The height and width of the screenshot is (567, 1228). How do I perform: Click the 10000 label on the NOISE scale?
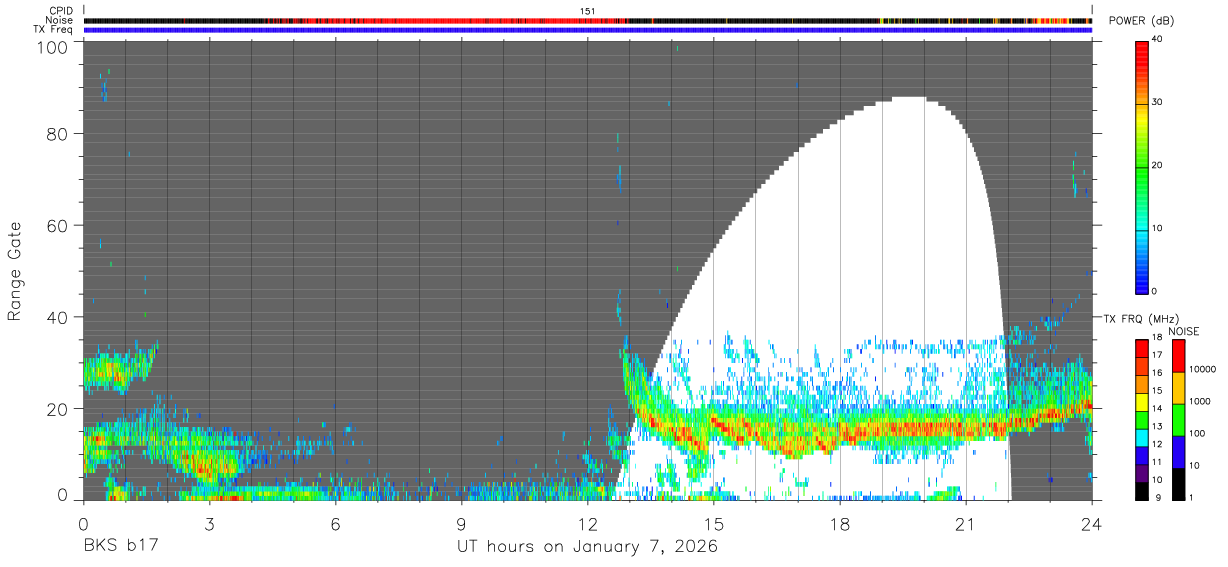coord(1204,369)
